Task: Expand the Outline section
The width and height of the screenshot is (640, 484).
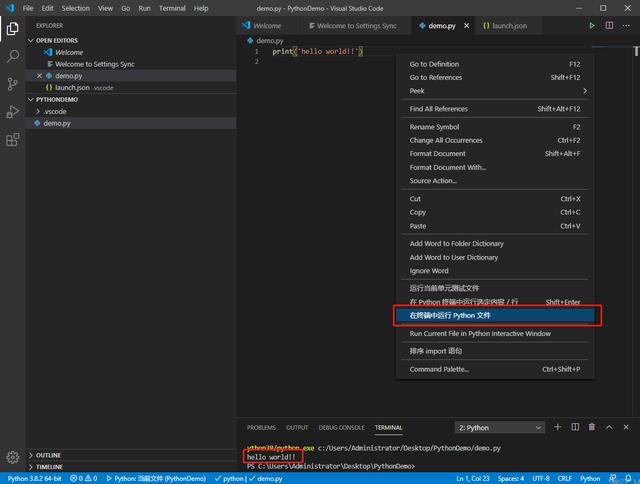Action: coord(31,455)
